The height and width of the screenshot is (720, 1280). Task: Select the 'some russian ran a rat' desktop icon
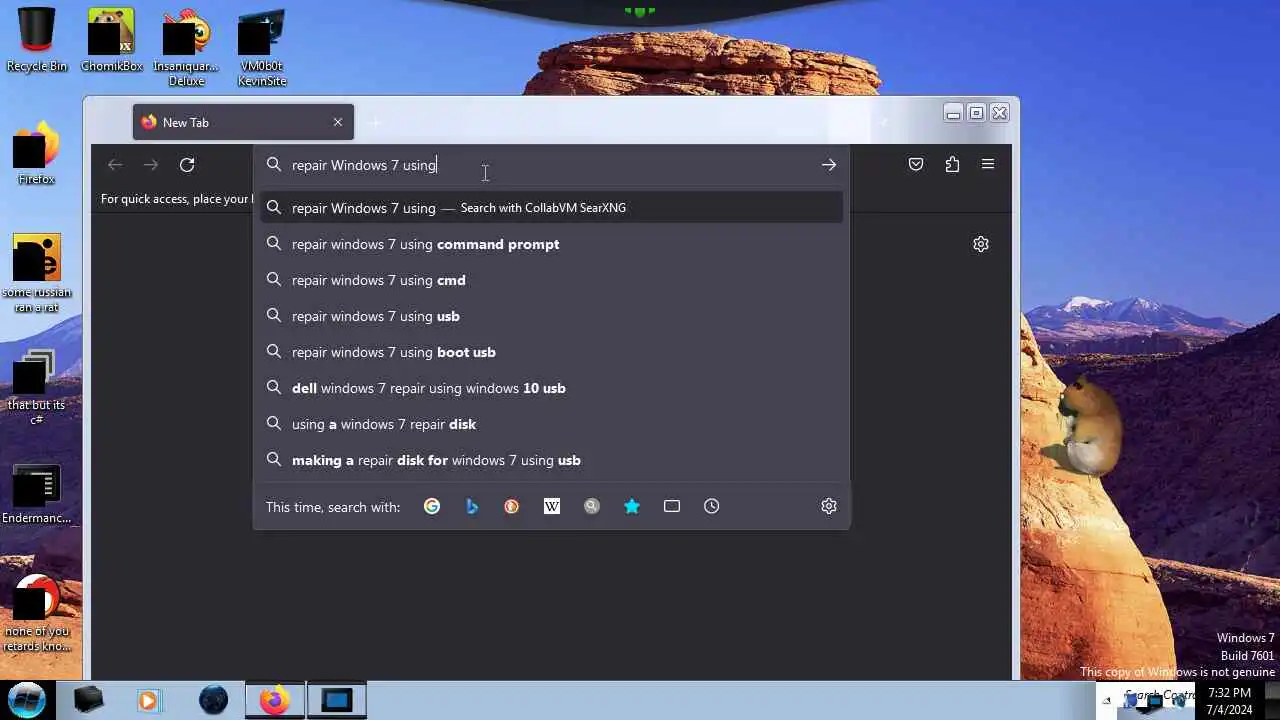pos(37,273)
